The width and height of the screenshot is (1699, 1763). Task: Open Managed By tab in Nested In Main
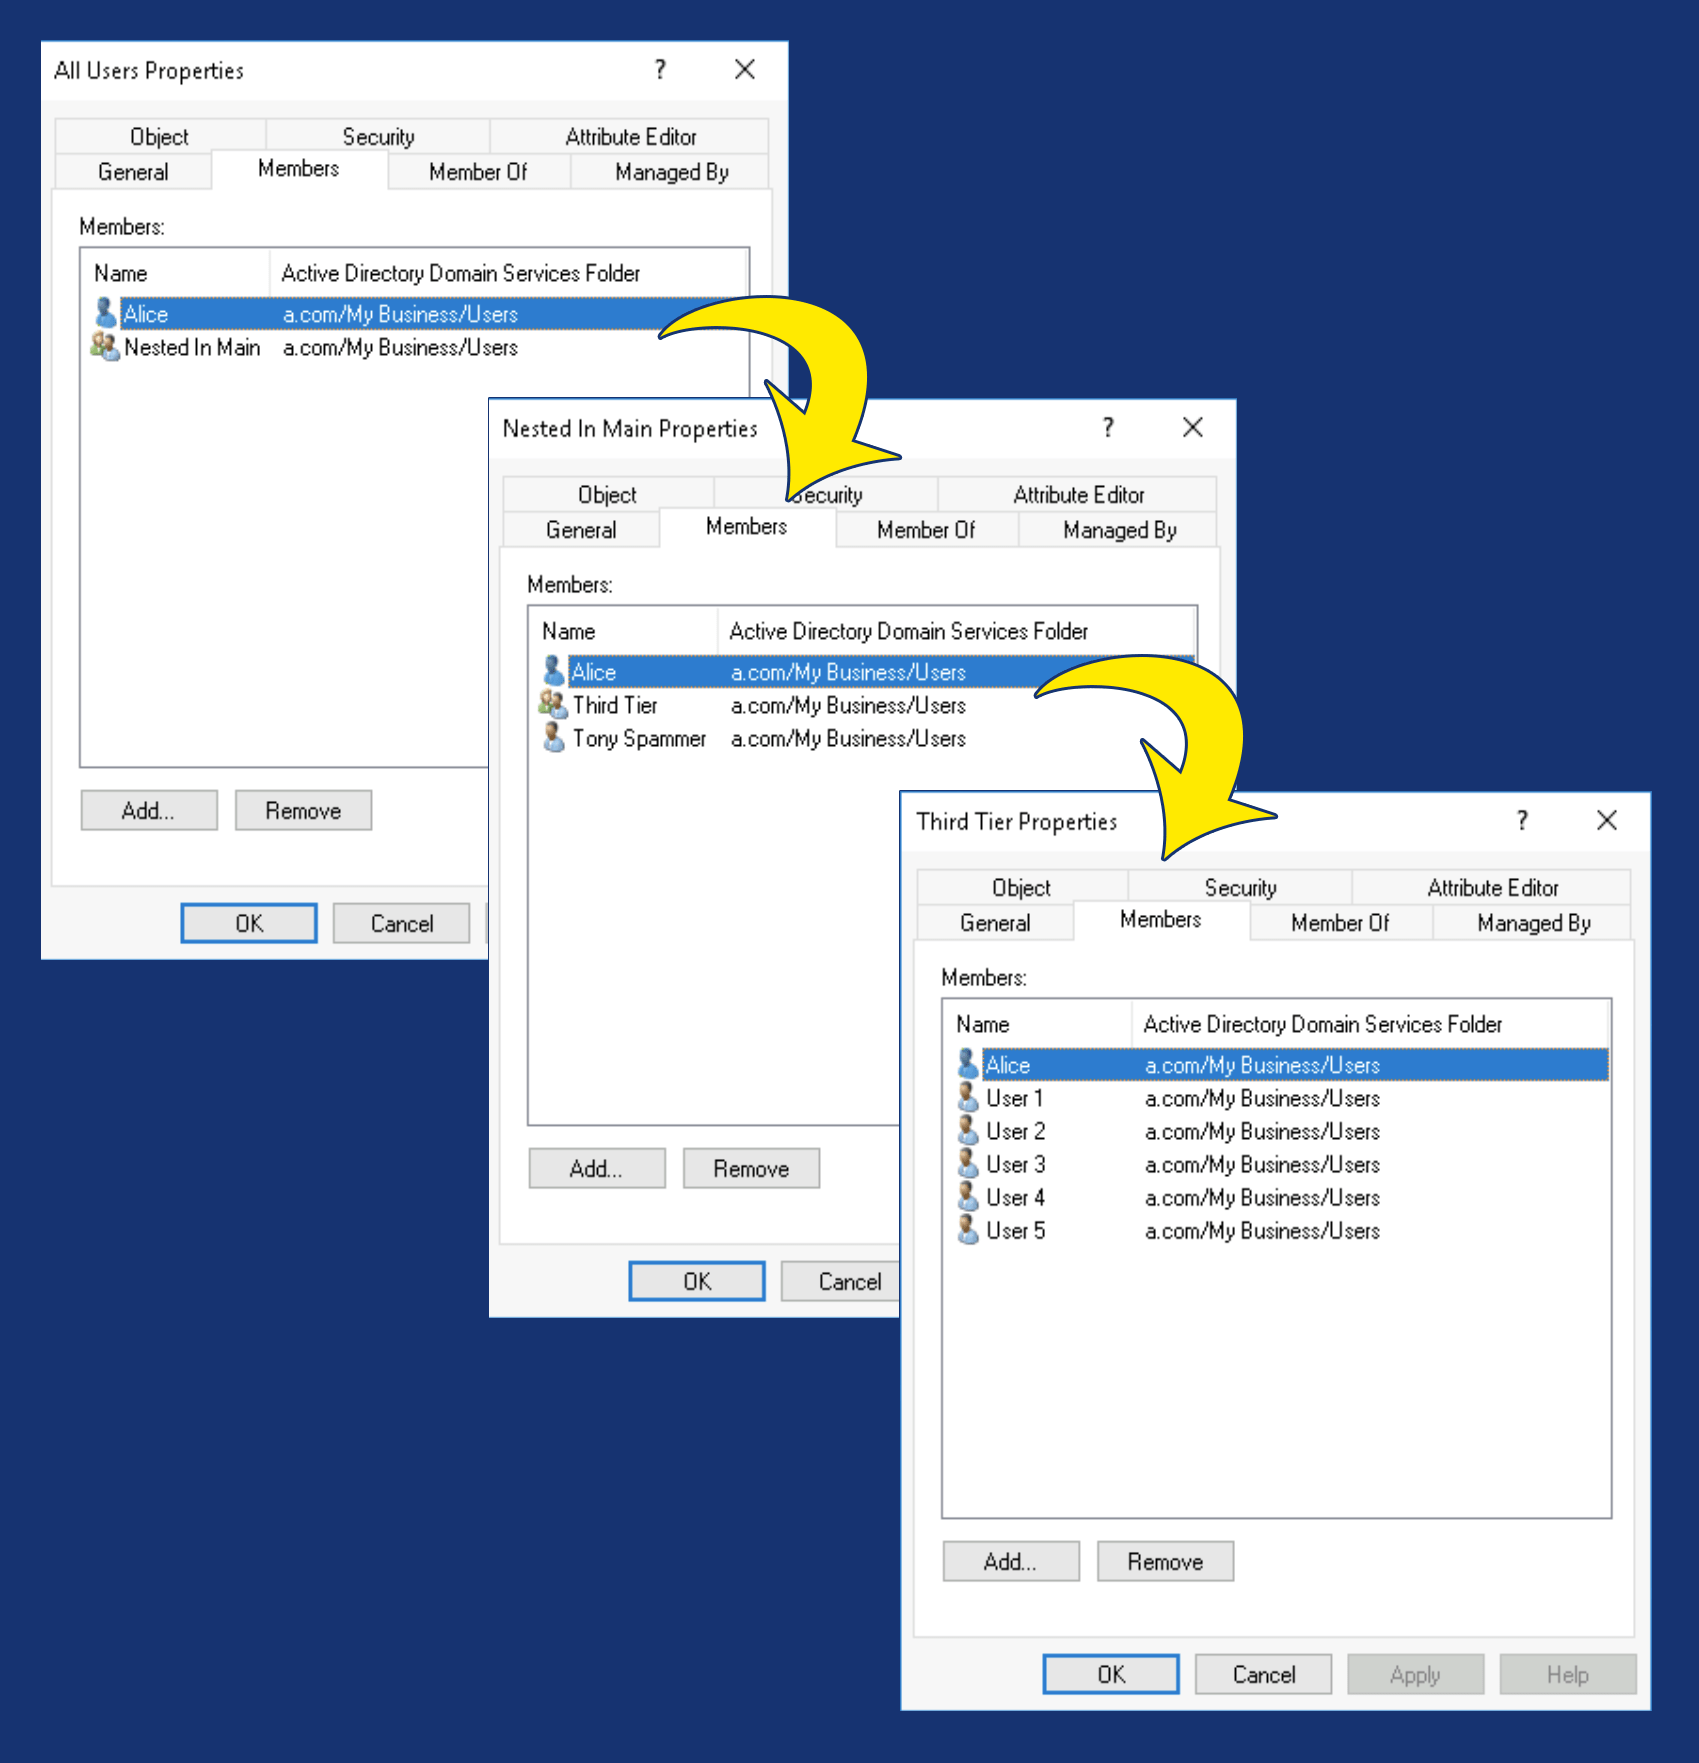tap(1119, 530)
